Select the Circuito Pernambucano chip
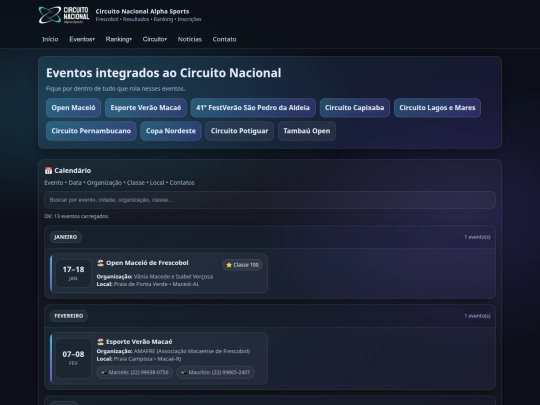 (91, 131)
